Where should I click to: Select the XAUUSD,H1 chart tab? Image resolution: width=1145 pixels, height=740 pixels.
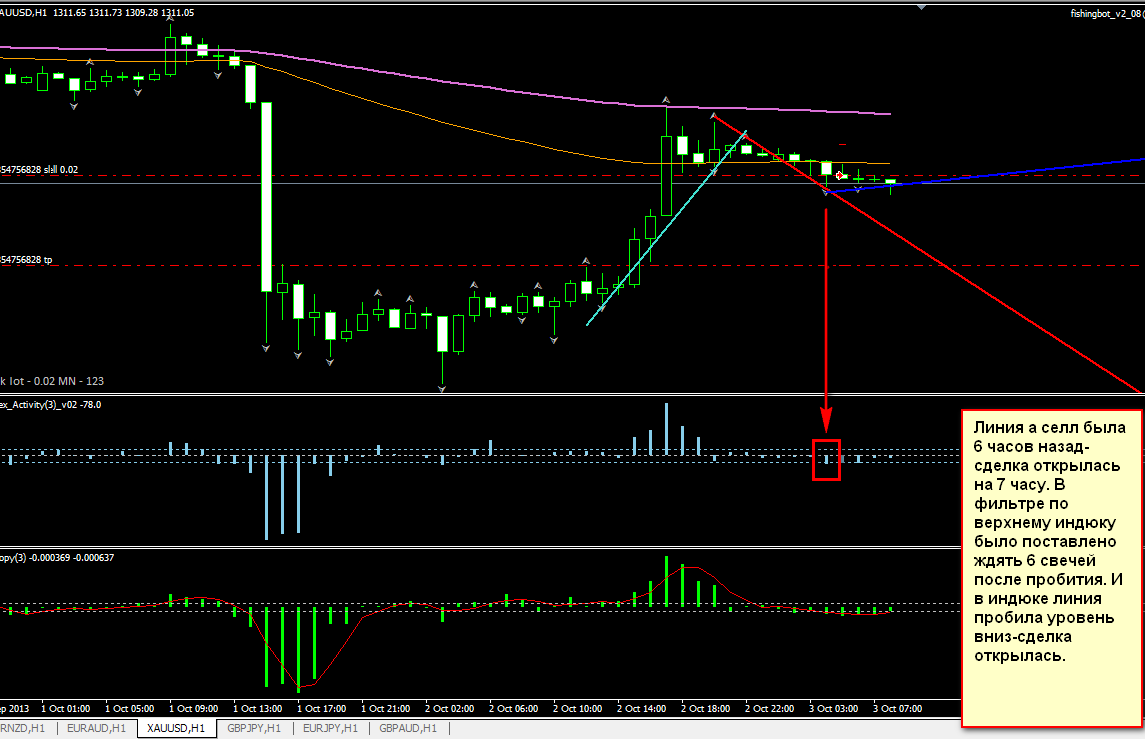(176, 728)
